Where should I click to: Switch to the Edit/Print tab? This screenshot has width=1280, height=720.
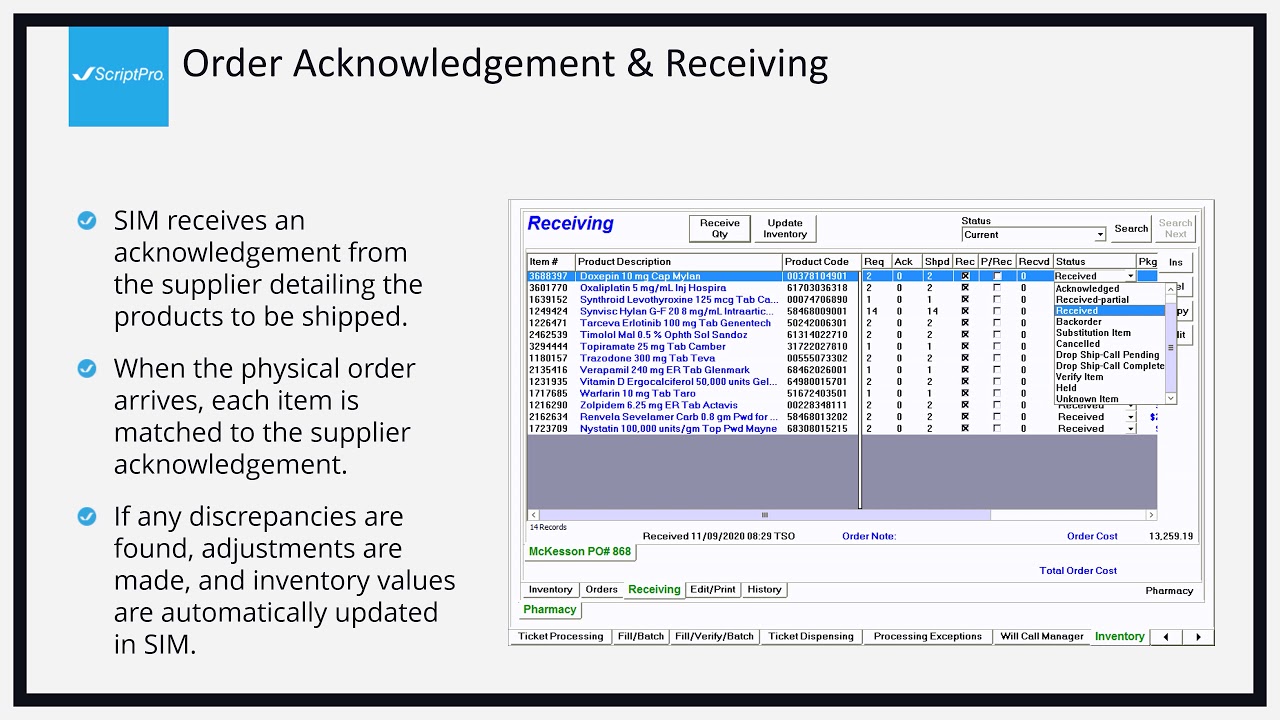point(713,590)
